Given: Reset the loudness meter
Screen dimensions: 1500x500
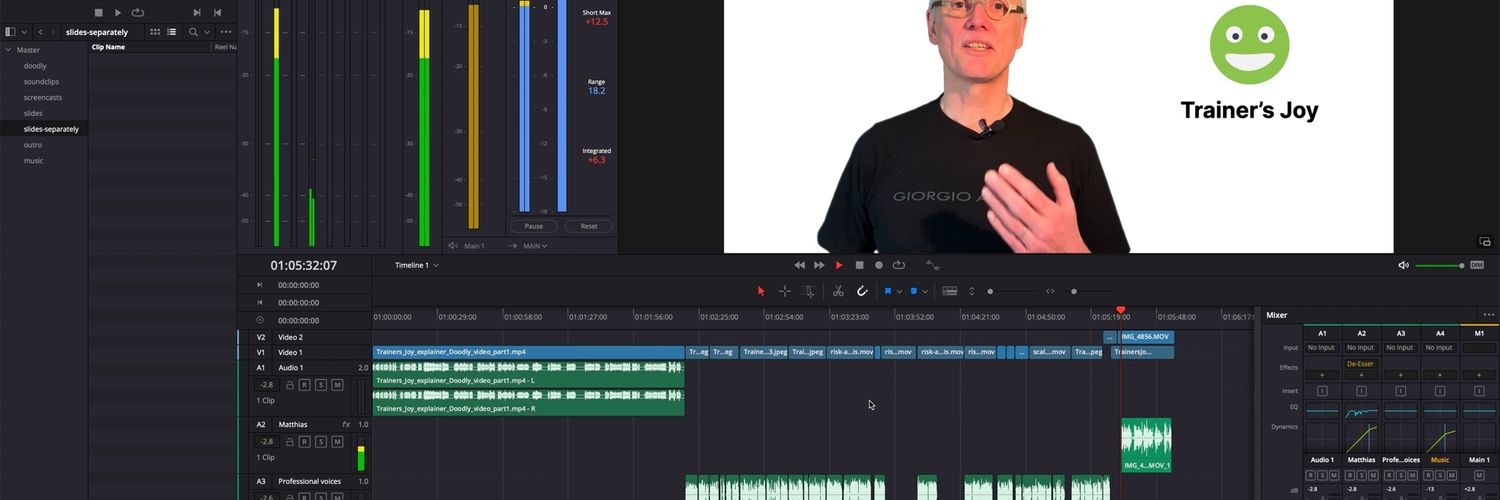Looking at the screenshot, I should tap(589, 226).
